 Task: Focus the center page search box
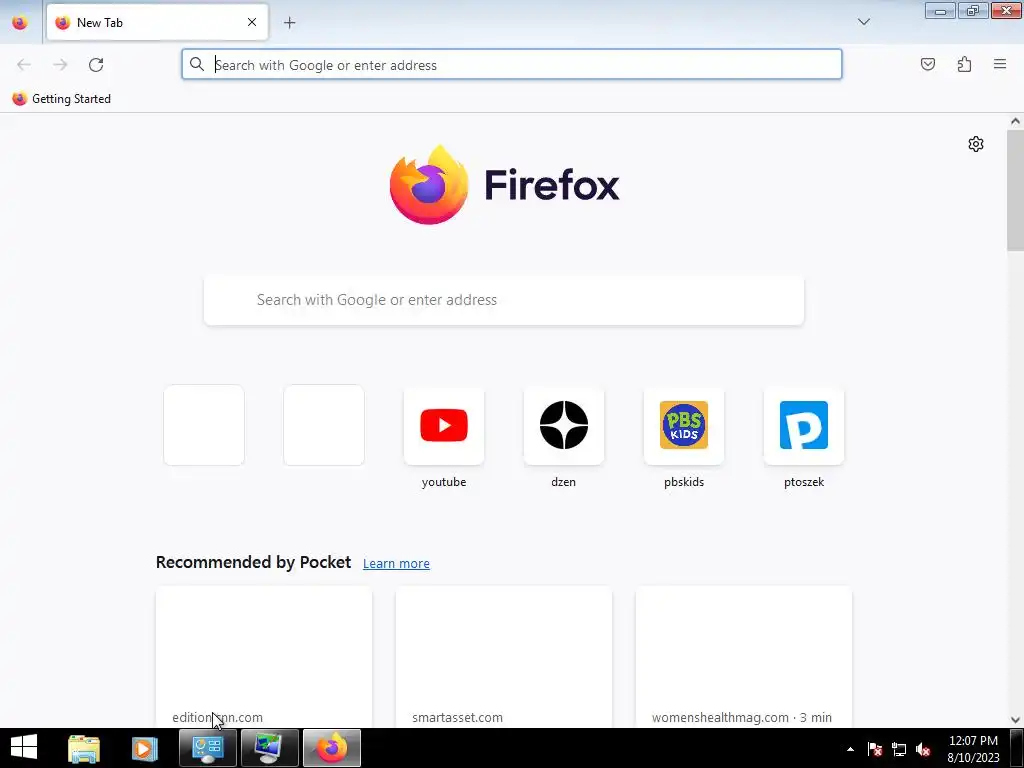[504, 300]
